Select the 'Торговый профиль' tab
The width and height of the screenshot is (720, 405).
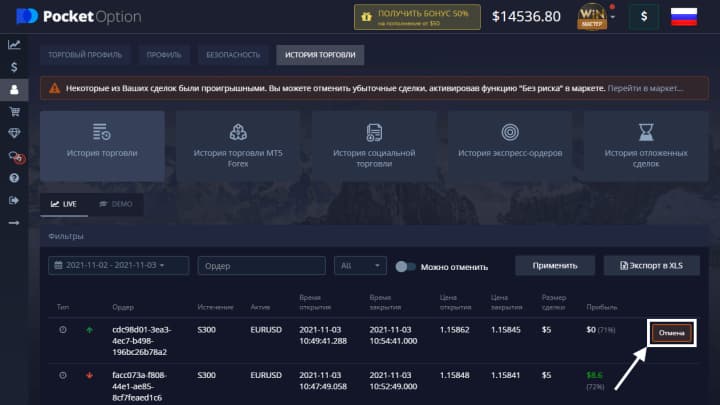84,55
